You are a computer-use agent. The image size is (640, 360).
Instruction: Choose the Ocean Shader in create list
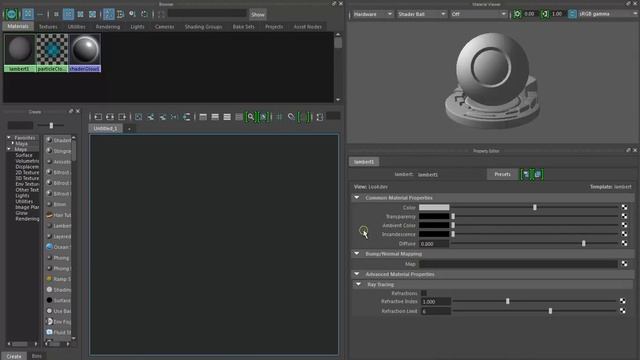(x=58, y=247)
